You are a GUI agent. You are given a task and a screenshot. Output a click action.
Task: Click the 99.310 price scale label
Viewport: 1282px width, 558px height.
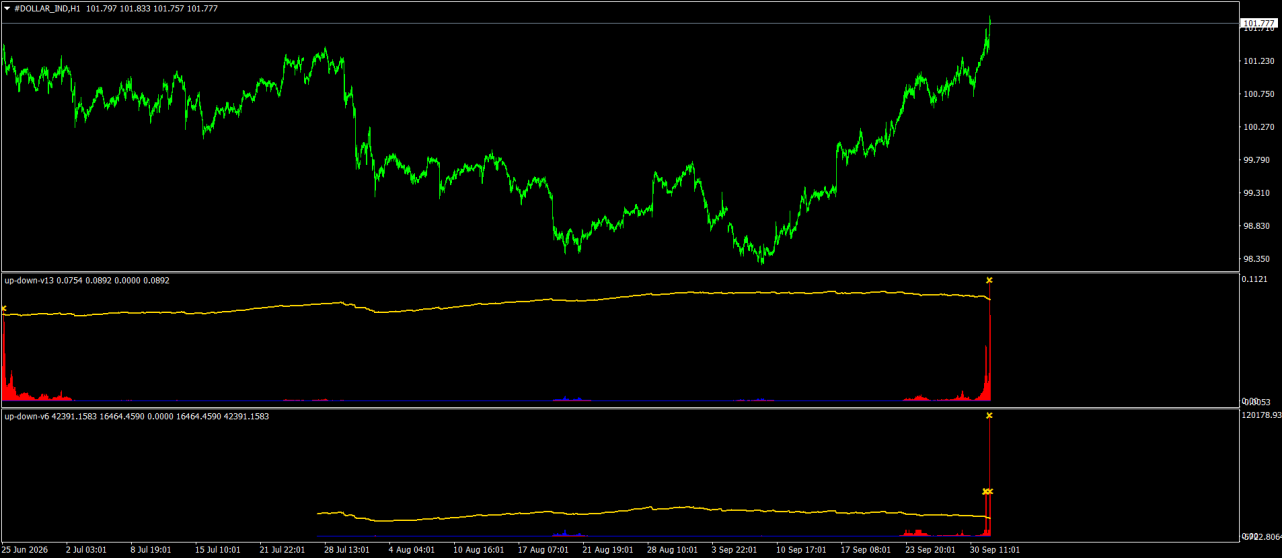coord(1256,193)
